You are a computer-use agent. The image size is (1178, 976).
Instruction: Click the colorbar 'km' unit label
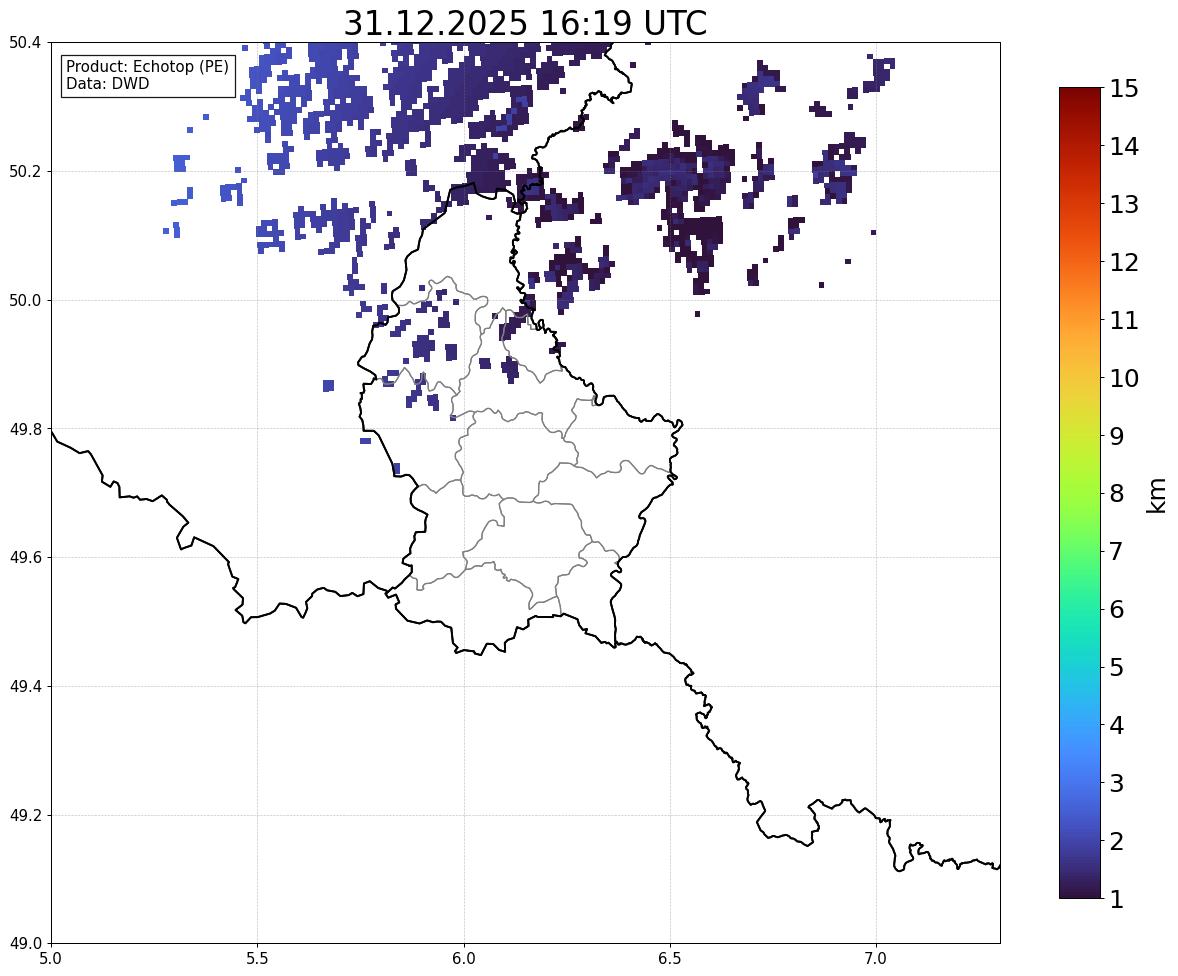coord(1157,495)
